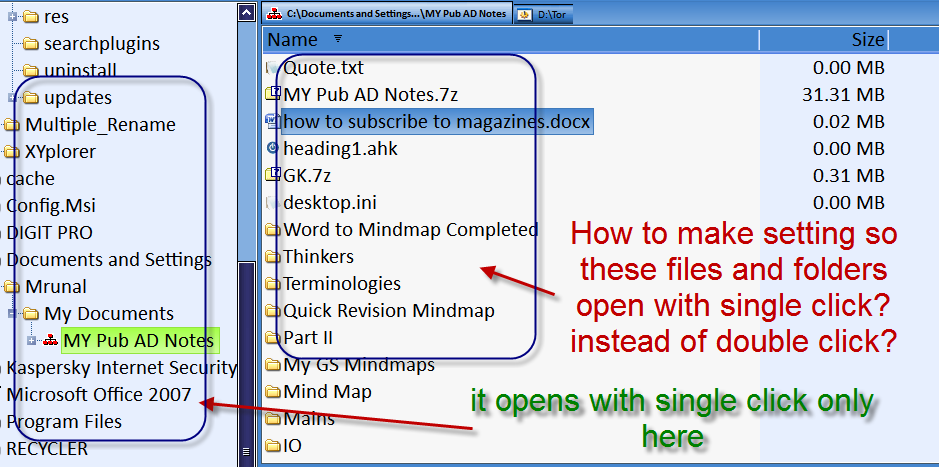
Task: Click the MY Pub AD Notes.7z archive icon
Action: pos(274,95)
